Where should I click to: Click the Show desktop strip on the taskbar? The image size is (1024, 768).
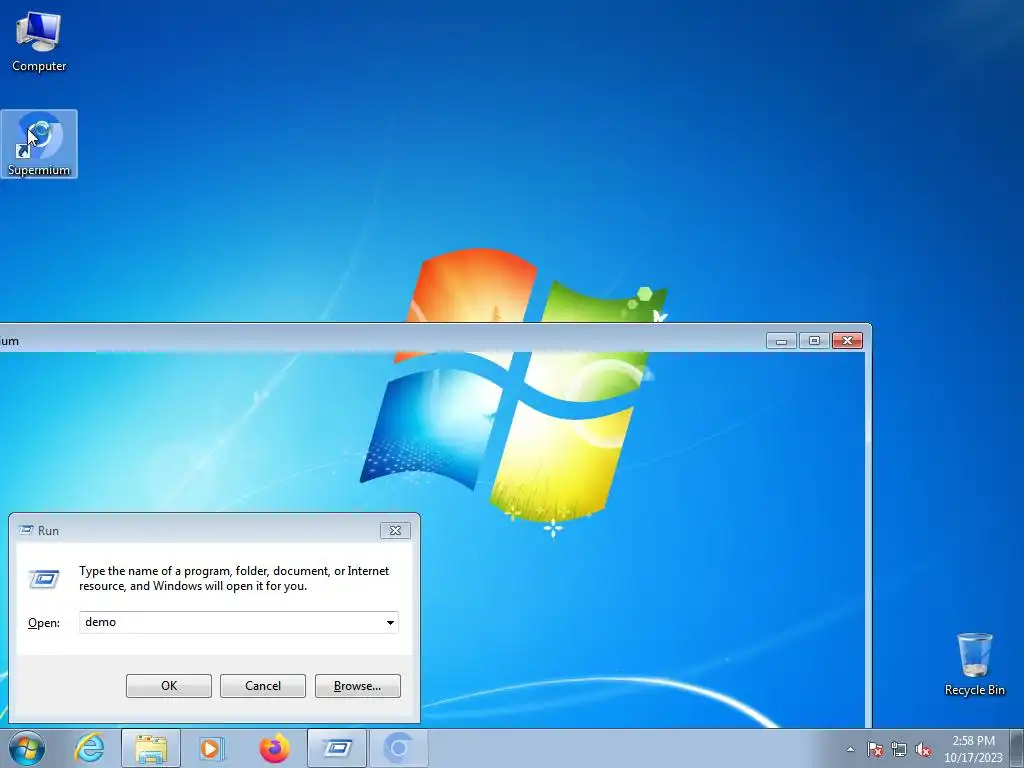(x=1017, y=748)
